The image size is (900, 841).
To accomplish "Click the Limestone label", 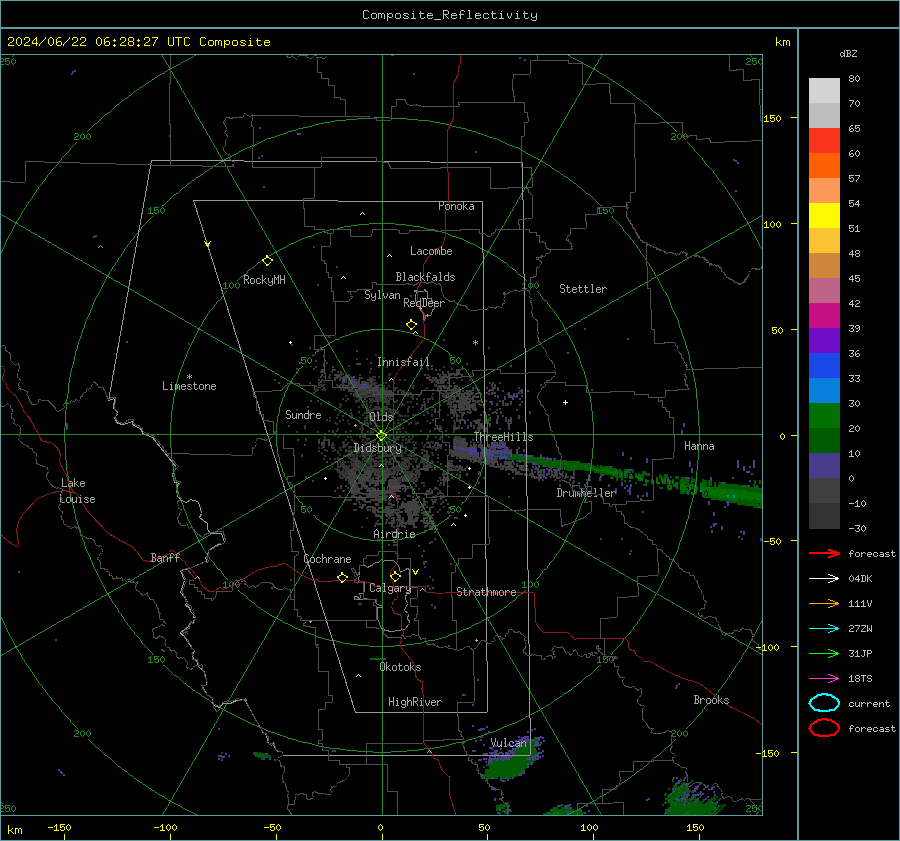I will [x=189, y=386].
